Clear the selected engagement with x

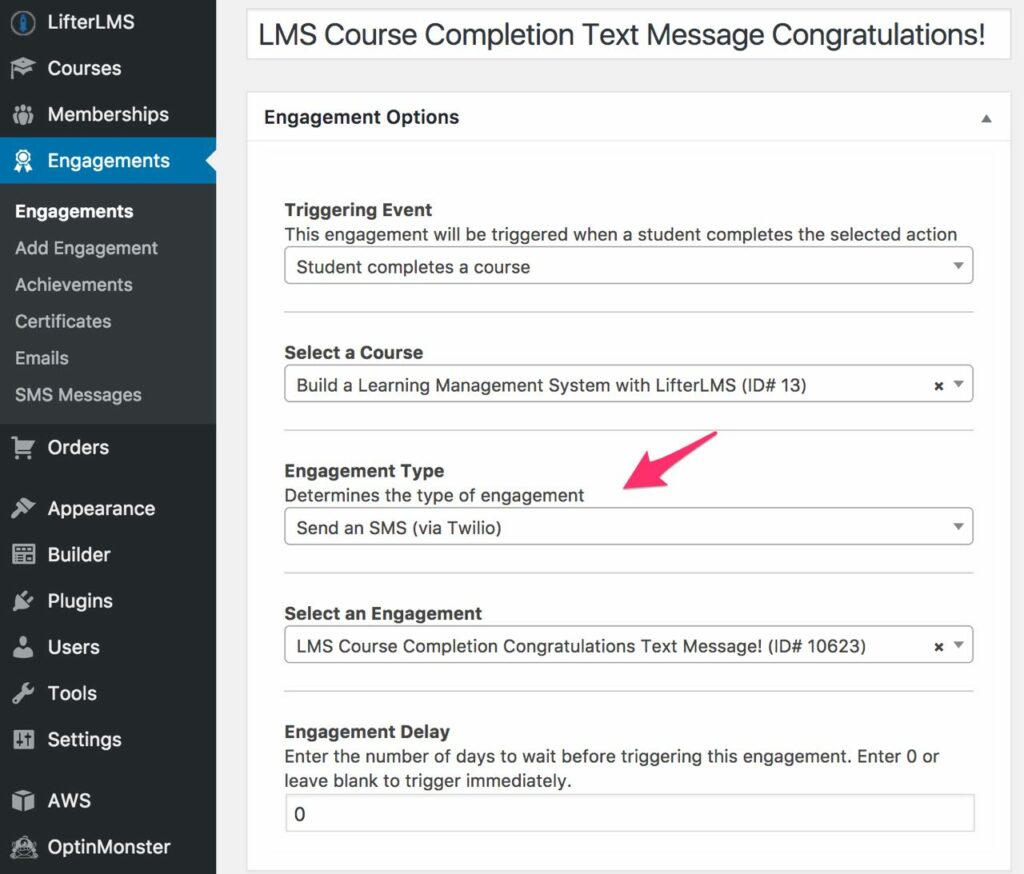938,647
